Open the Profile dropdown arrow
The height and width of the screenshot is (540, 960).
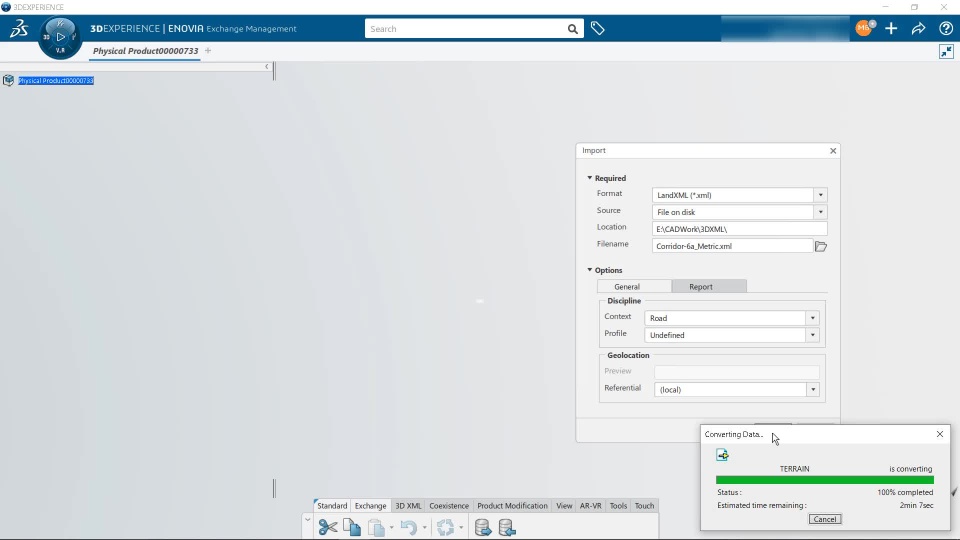click(x=812, y=336)
